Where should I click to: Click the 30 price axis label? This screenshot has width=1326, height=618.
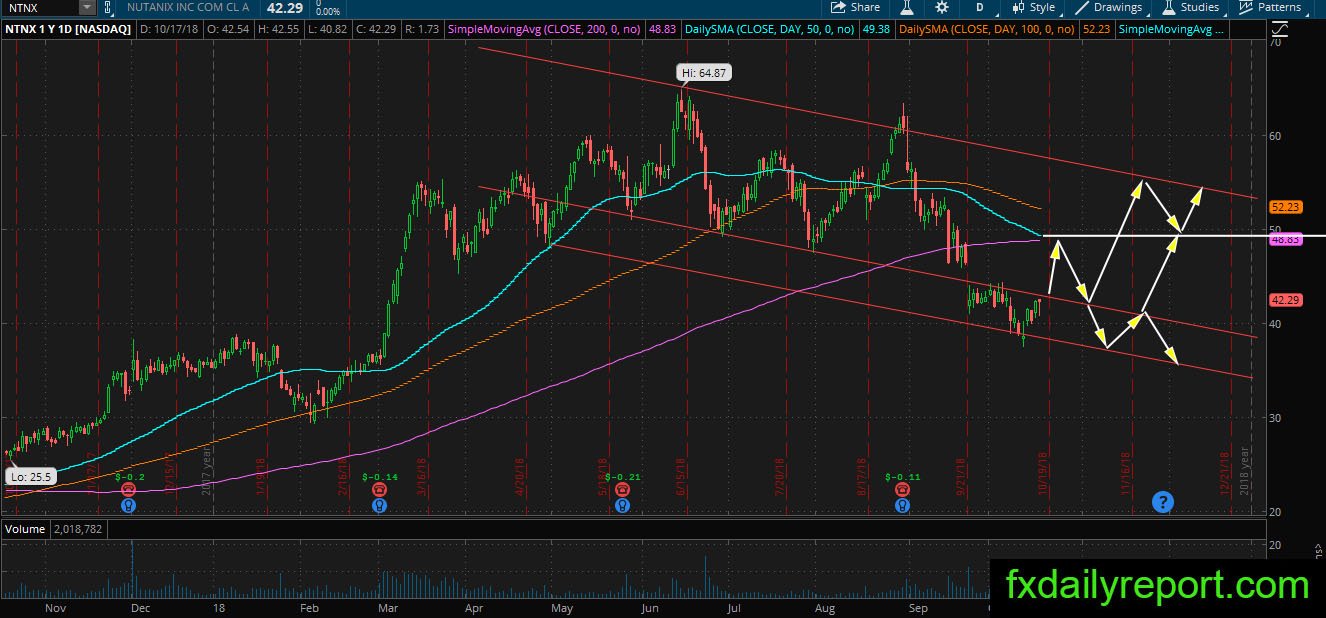coord(1275,418)
